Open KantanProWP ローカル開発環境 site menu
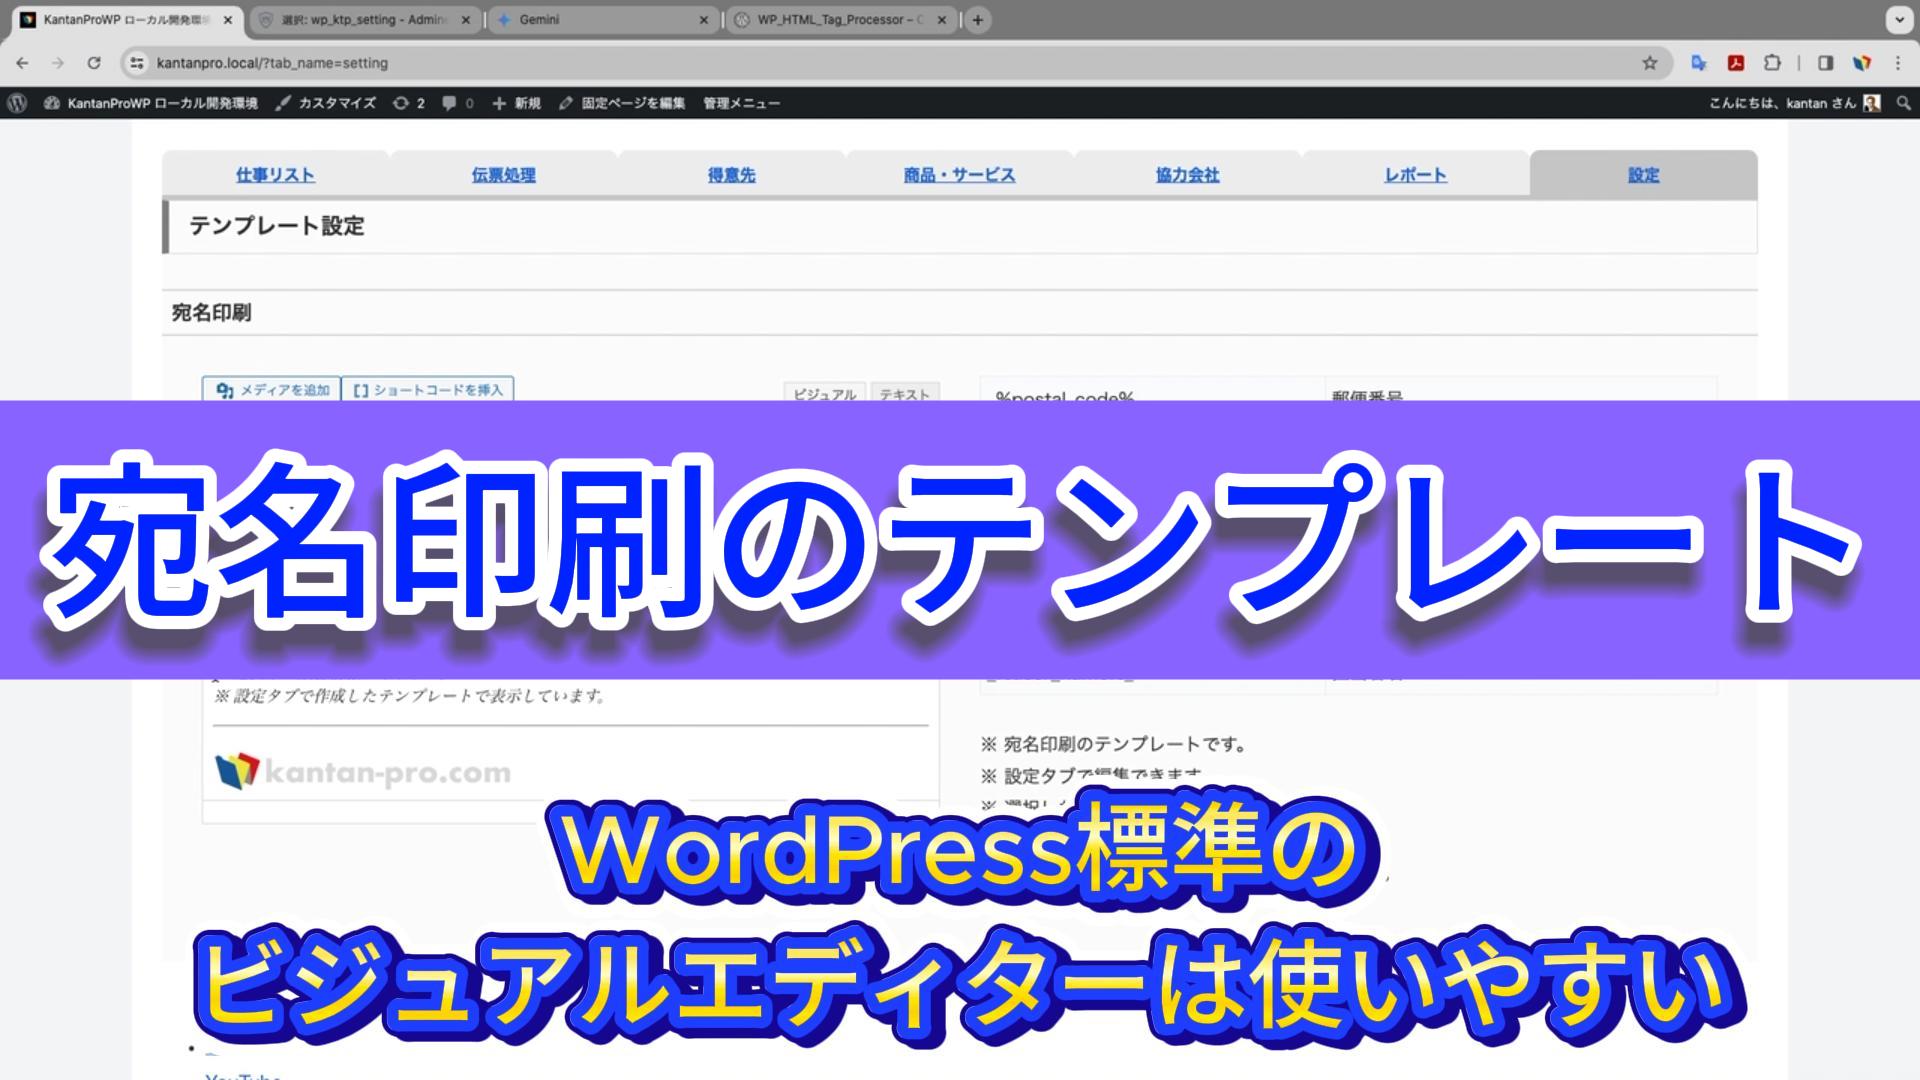1920x1080 pixels. pyautogui.click(x=152, y=103)
